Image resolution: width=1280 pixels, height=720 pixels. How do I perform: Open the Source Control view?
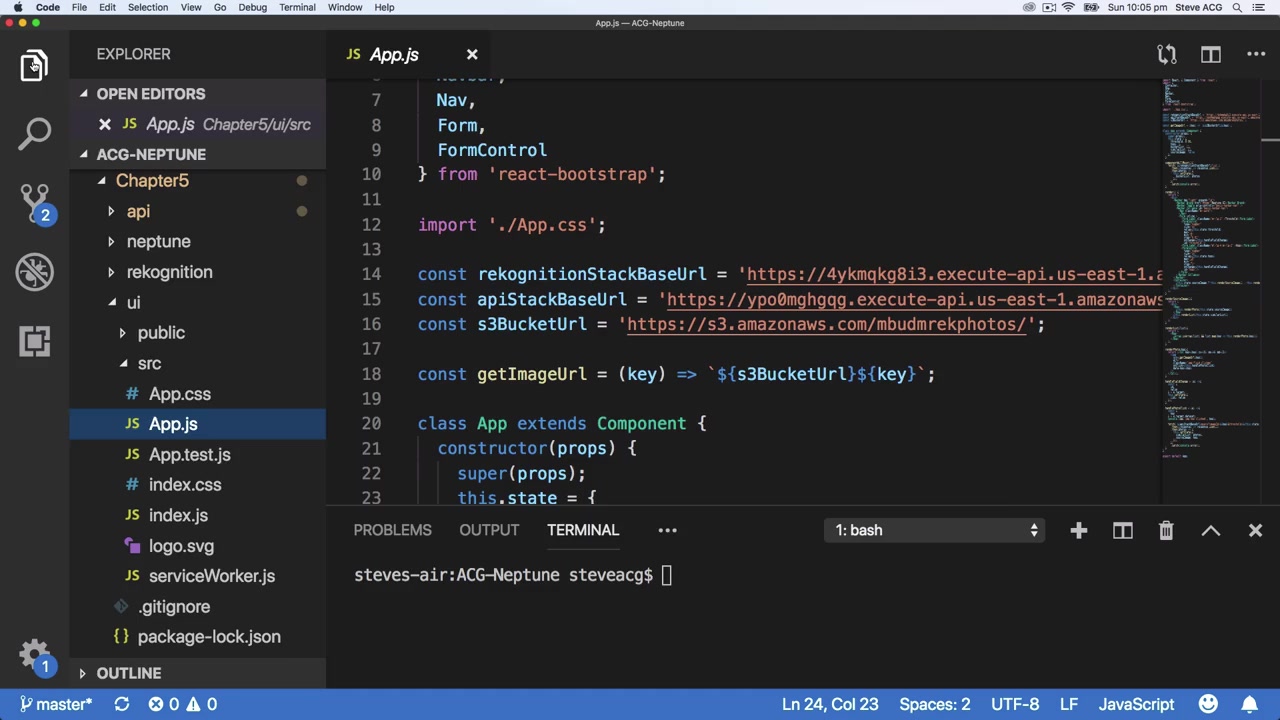tap(35, 202)
